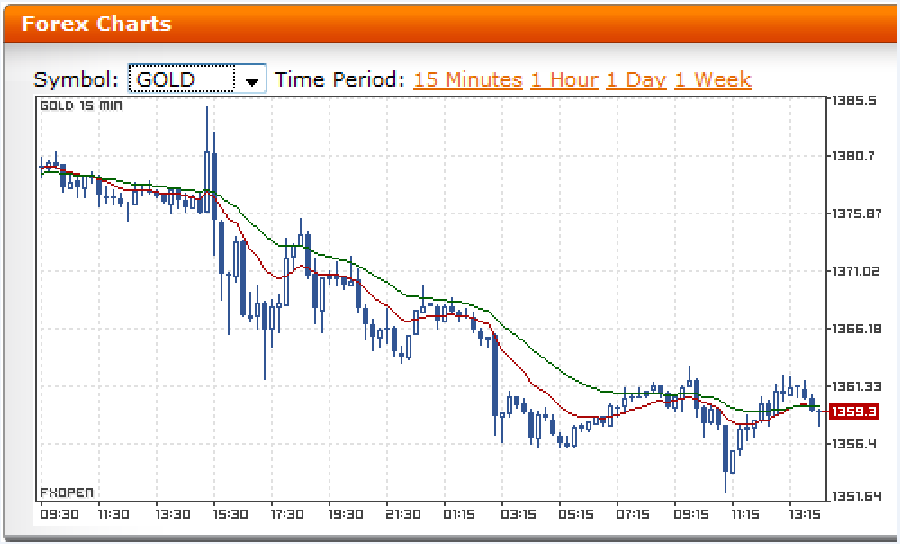Screen dimensions: 900x544
Task: Click the Symbol: label
Action: (76, 80)
